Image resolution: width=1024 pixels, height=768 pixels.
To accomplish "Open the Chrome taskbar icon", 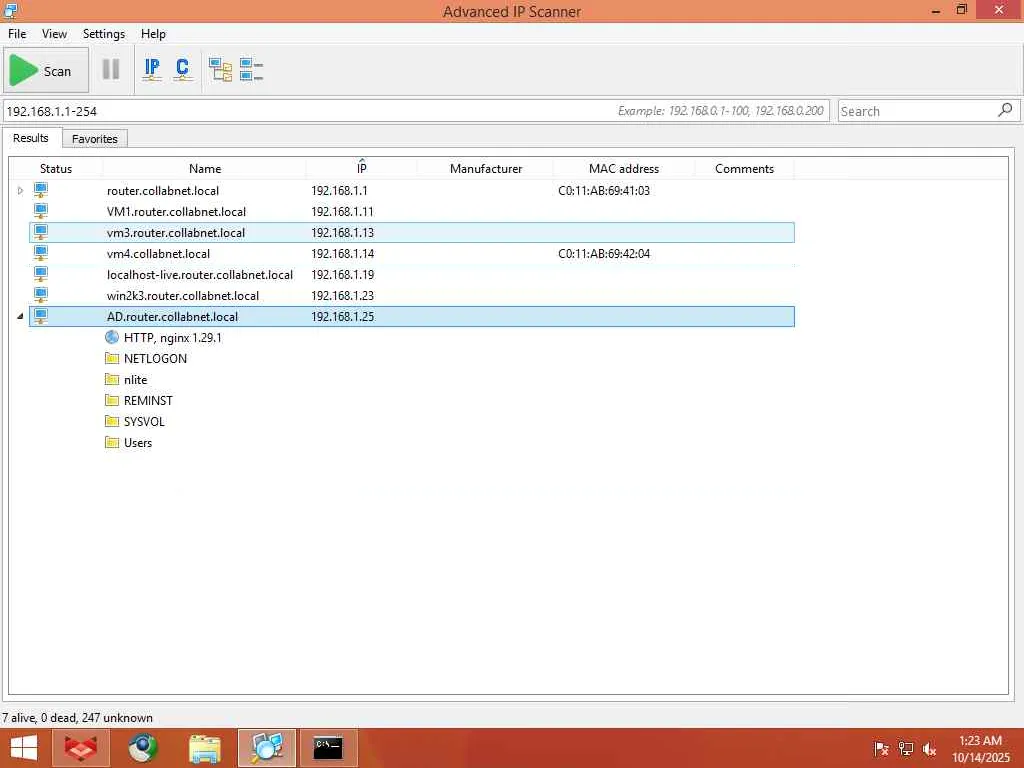I will point(143,748).
